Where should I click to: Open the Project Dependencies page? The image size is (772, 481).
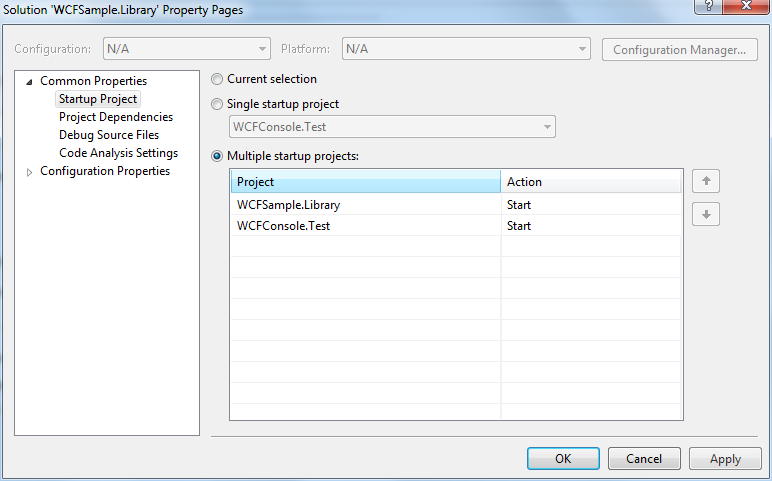[x=116, y=117]
